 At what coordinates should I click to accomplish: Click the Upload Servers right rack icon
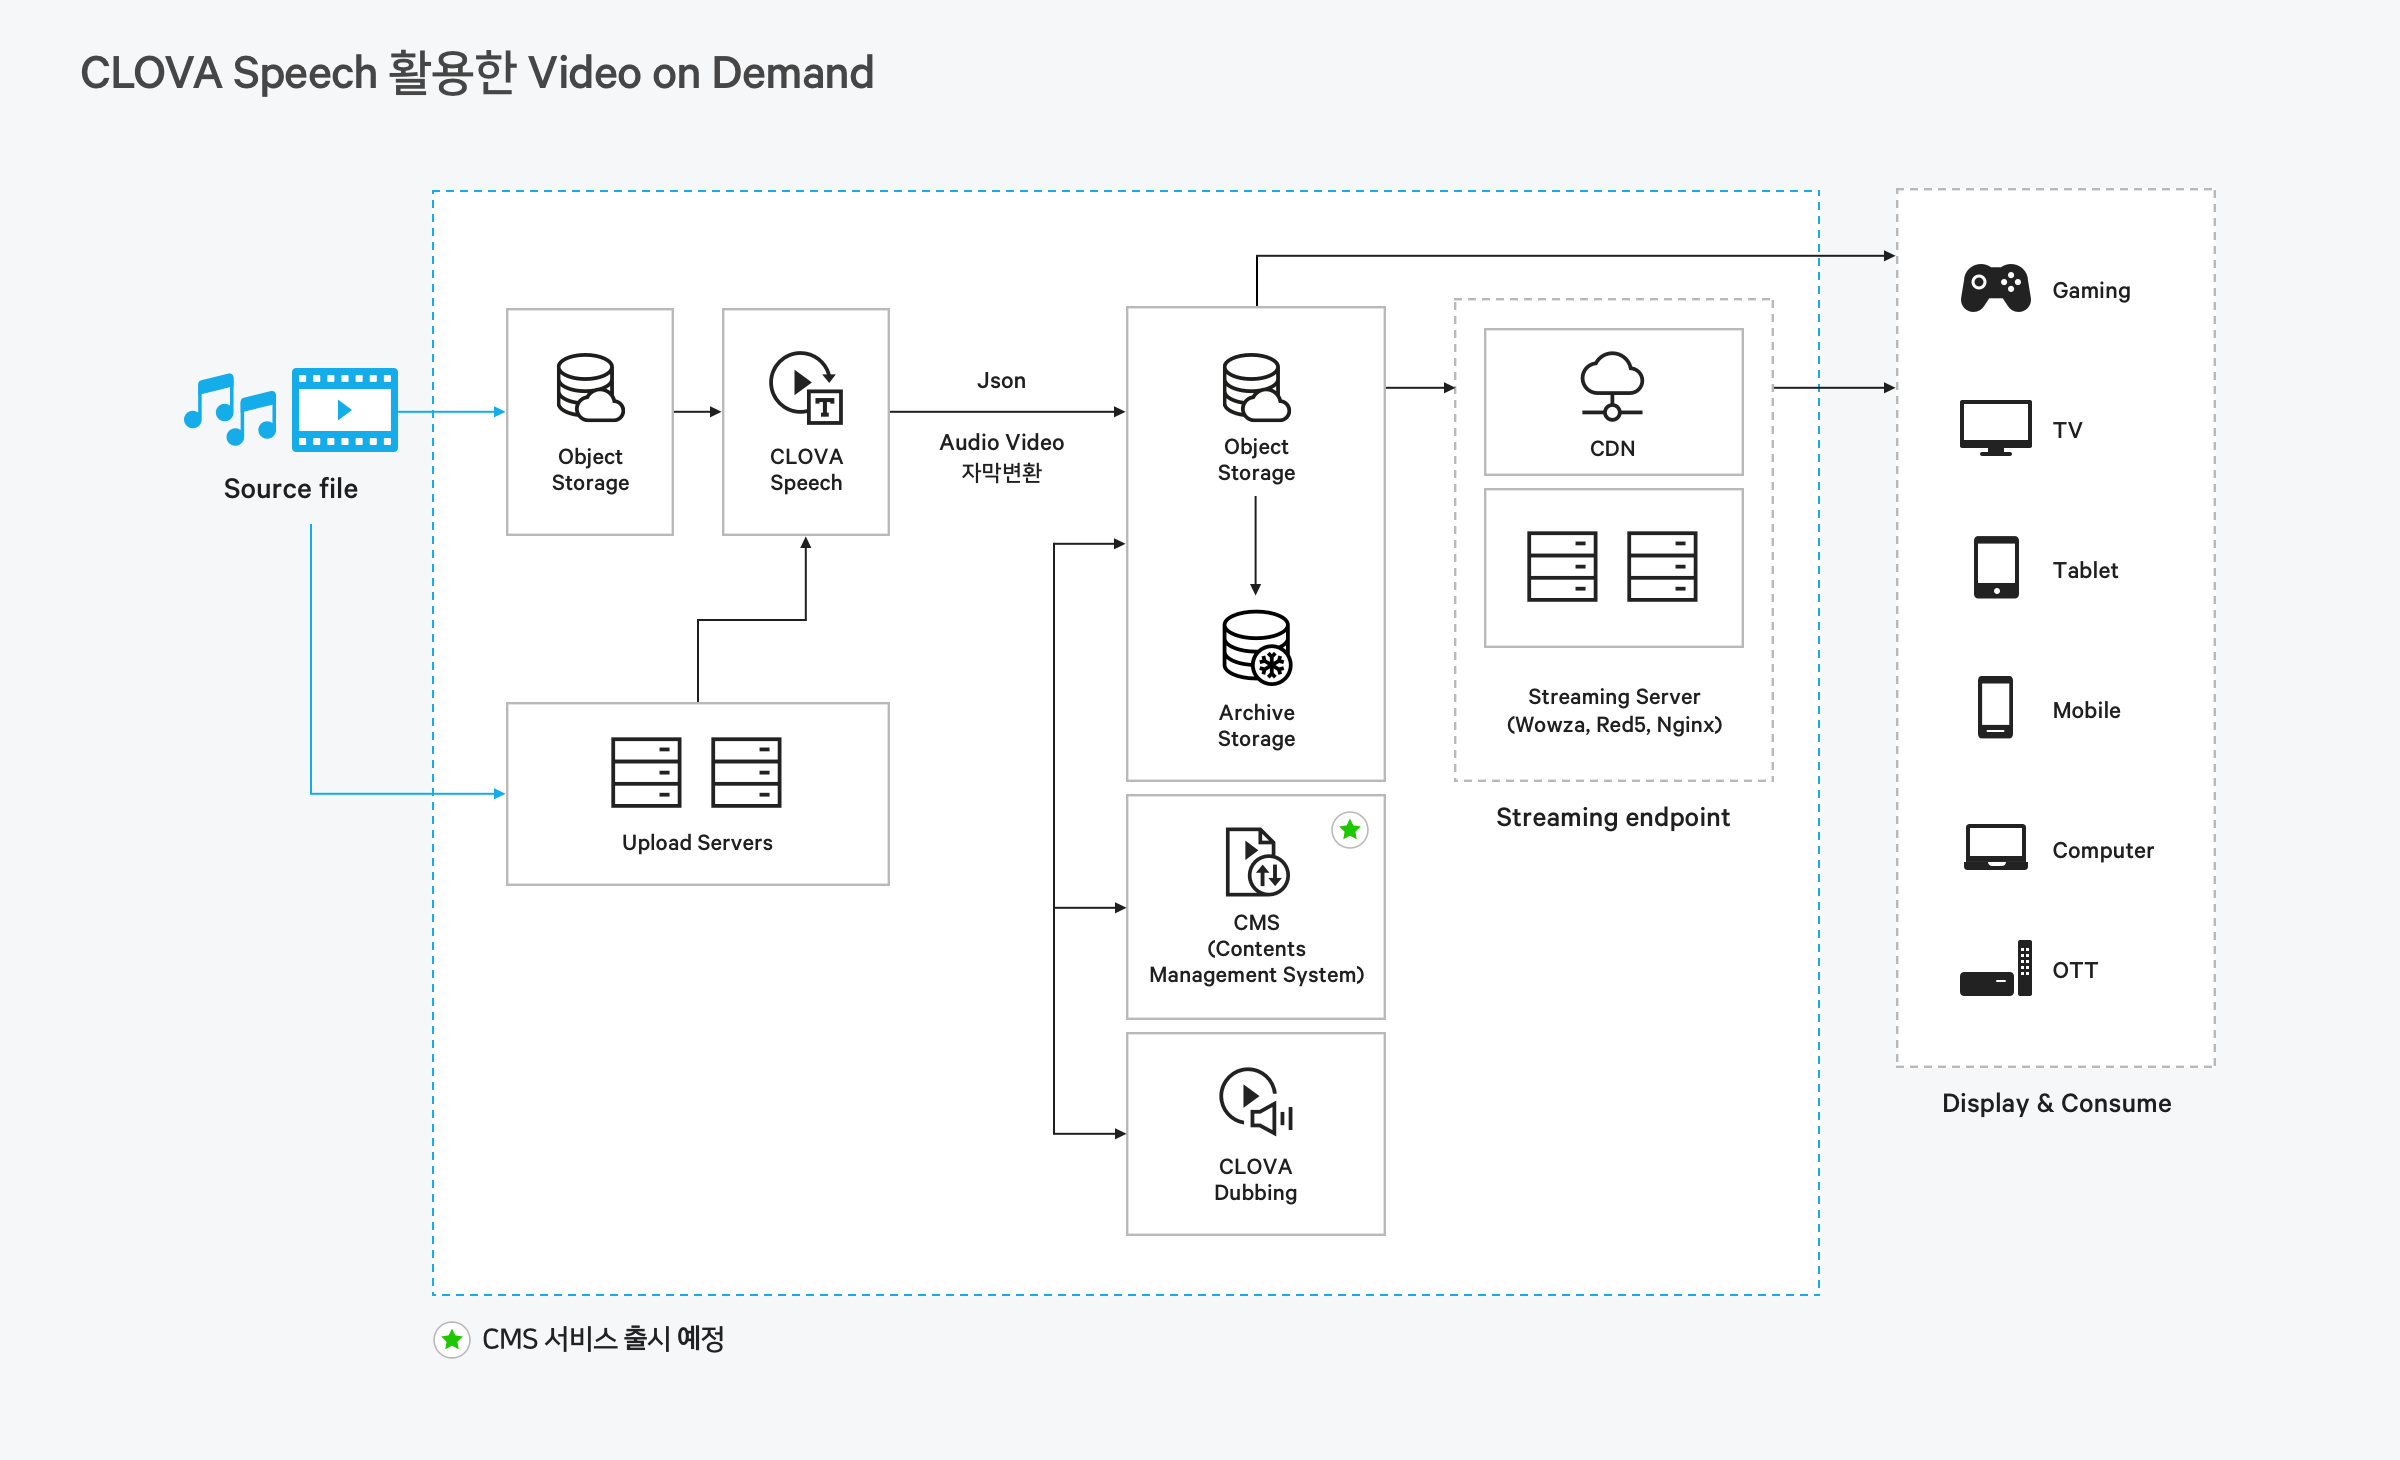coord(746,772)
